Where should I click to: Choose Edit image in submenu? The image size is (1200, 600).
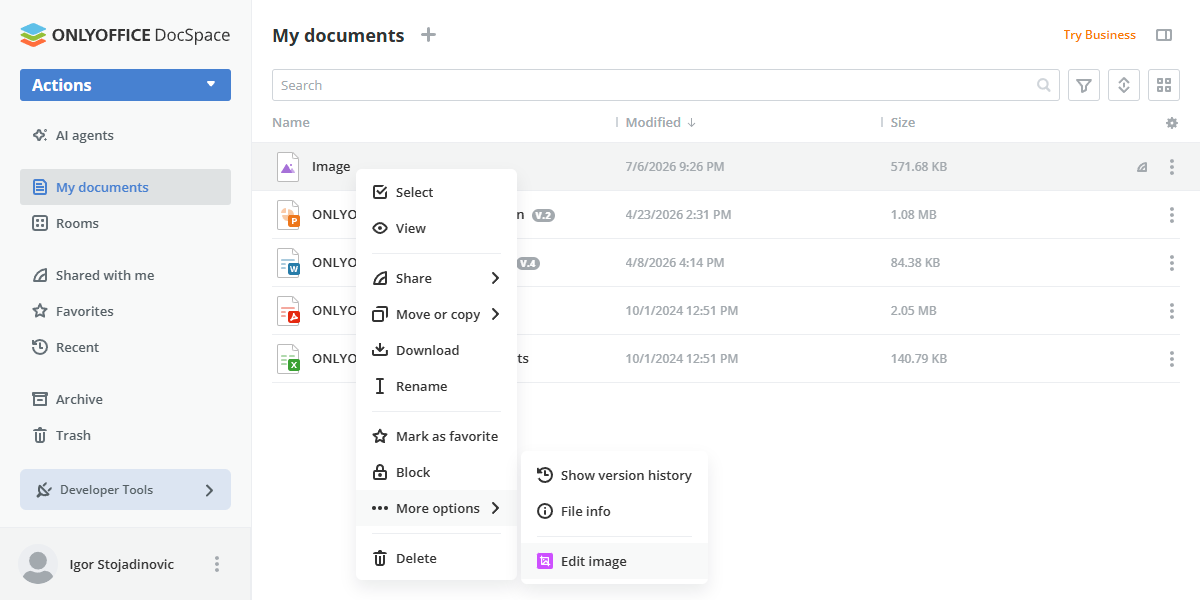pos(614,561)
